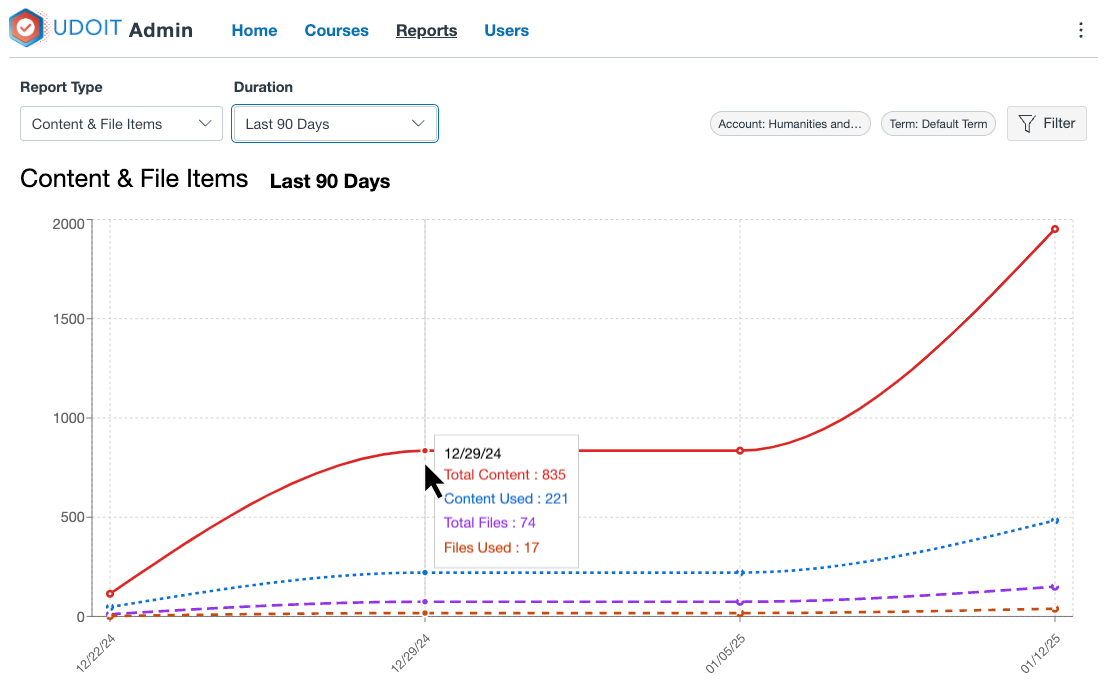Click the UDOIT logo icon
Image resolution: width=1104 pixels, height=690 pixels.
pyautogui.click(x=27, y=29)
